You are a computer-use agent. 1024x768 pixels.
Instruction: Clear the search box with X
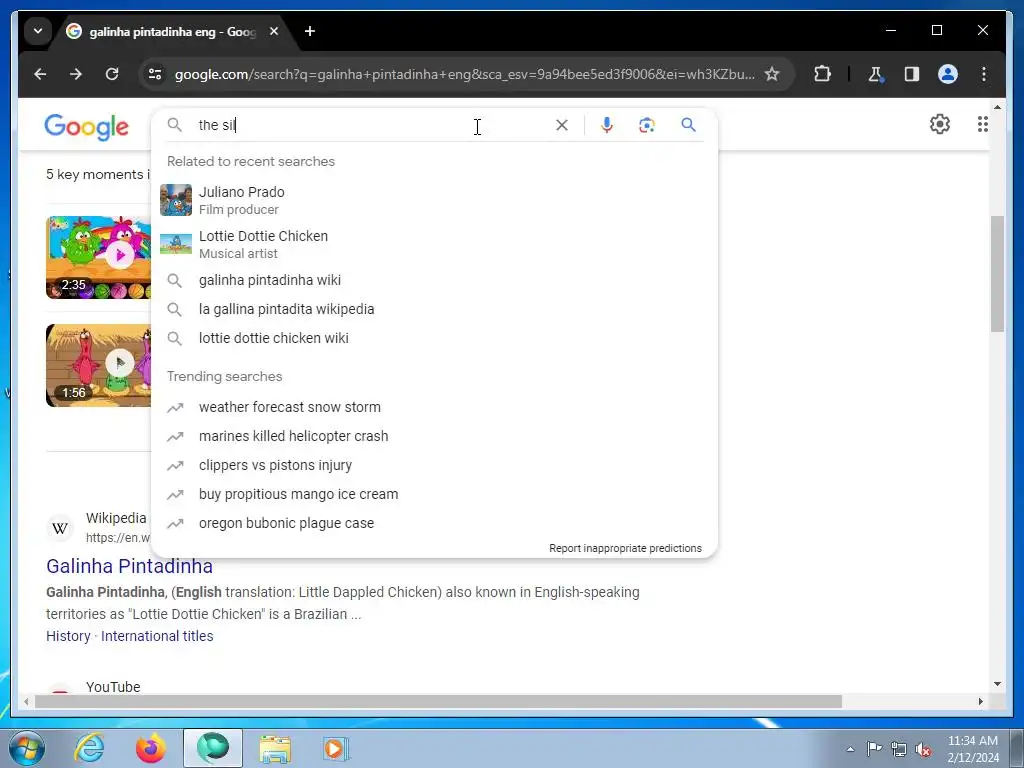[562, 125]
